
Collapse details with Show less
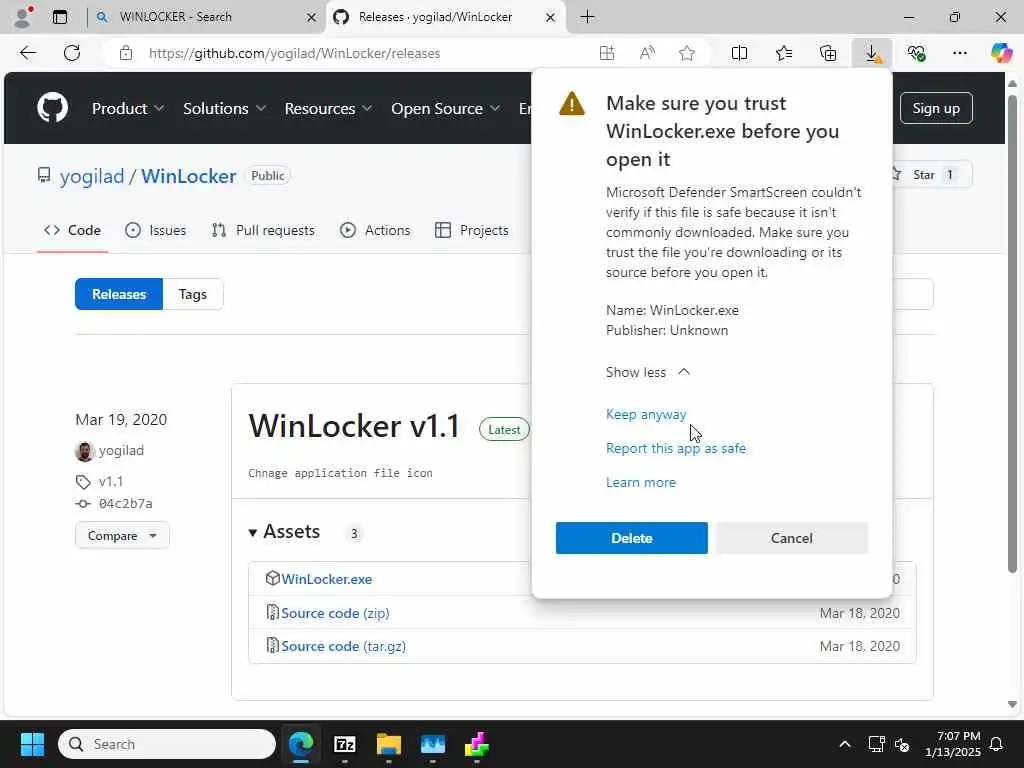647,372
